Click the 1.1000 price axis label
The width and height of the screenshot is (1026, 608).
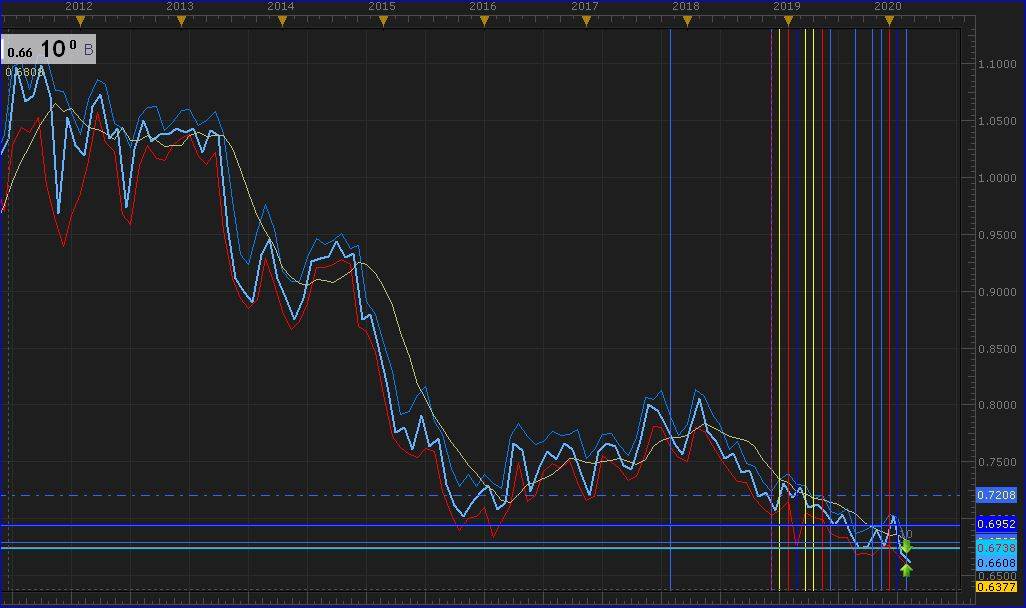tap(996, 64)
